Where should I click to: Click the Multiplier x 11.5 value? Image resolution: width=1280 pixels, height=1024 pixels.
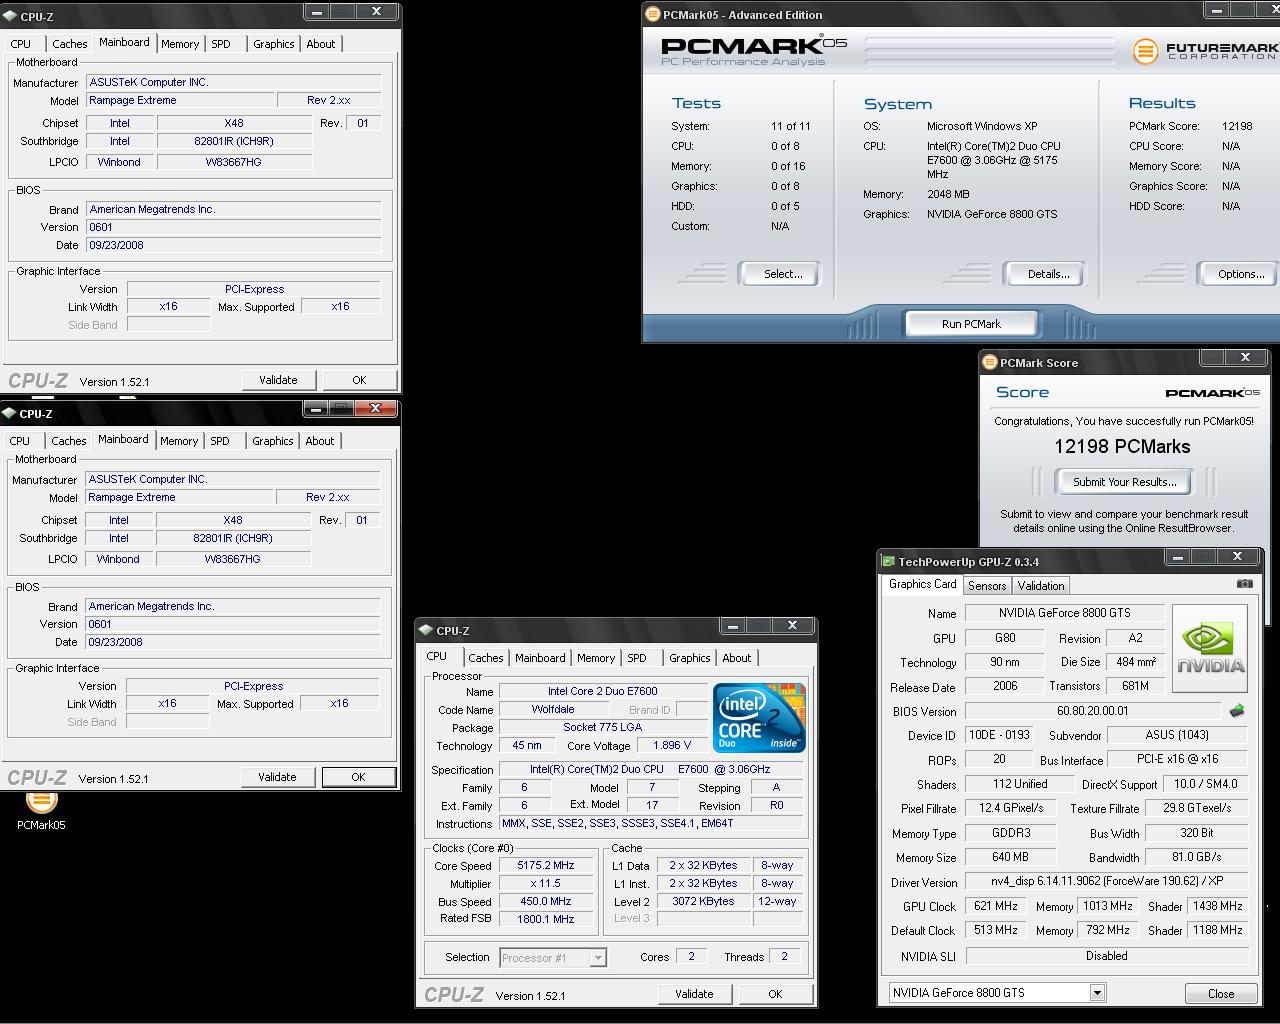coord(546,884)
